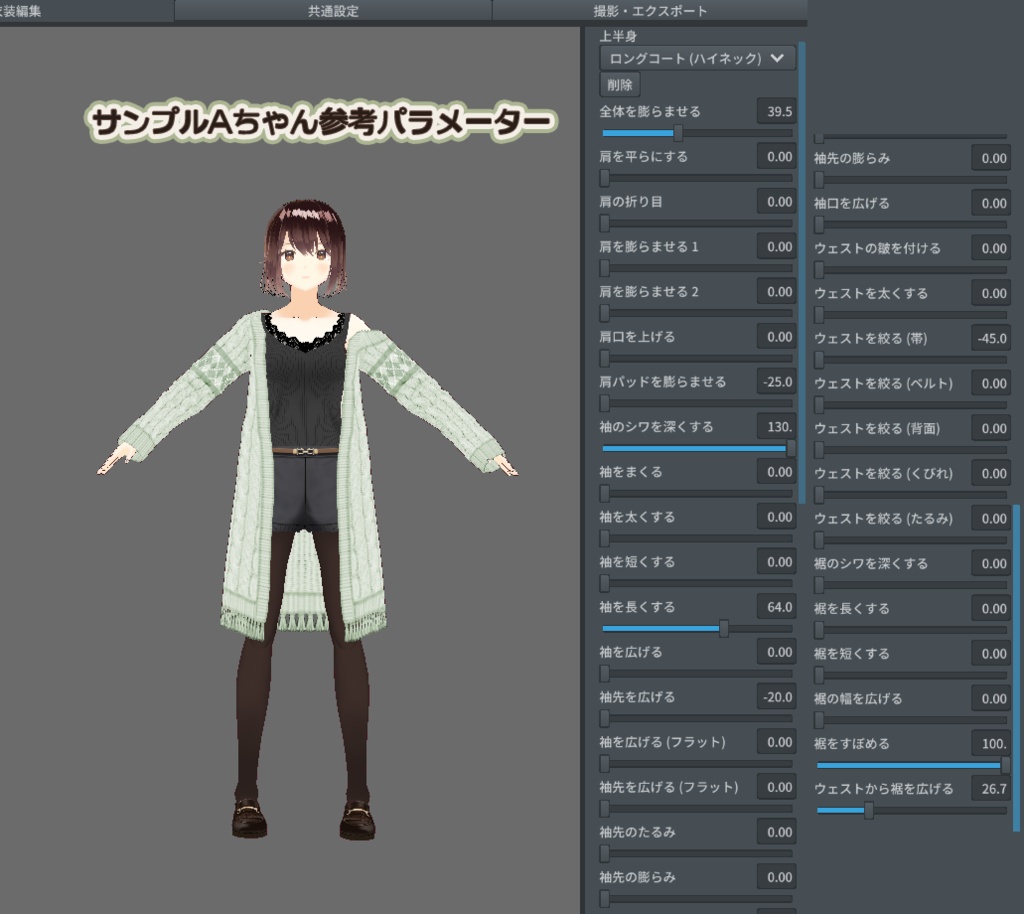Click the 袖を長くする slider handle
Screen dimensions: 1024x914
[723, 628]
